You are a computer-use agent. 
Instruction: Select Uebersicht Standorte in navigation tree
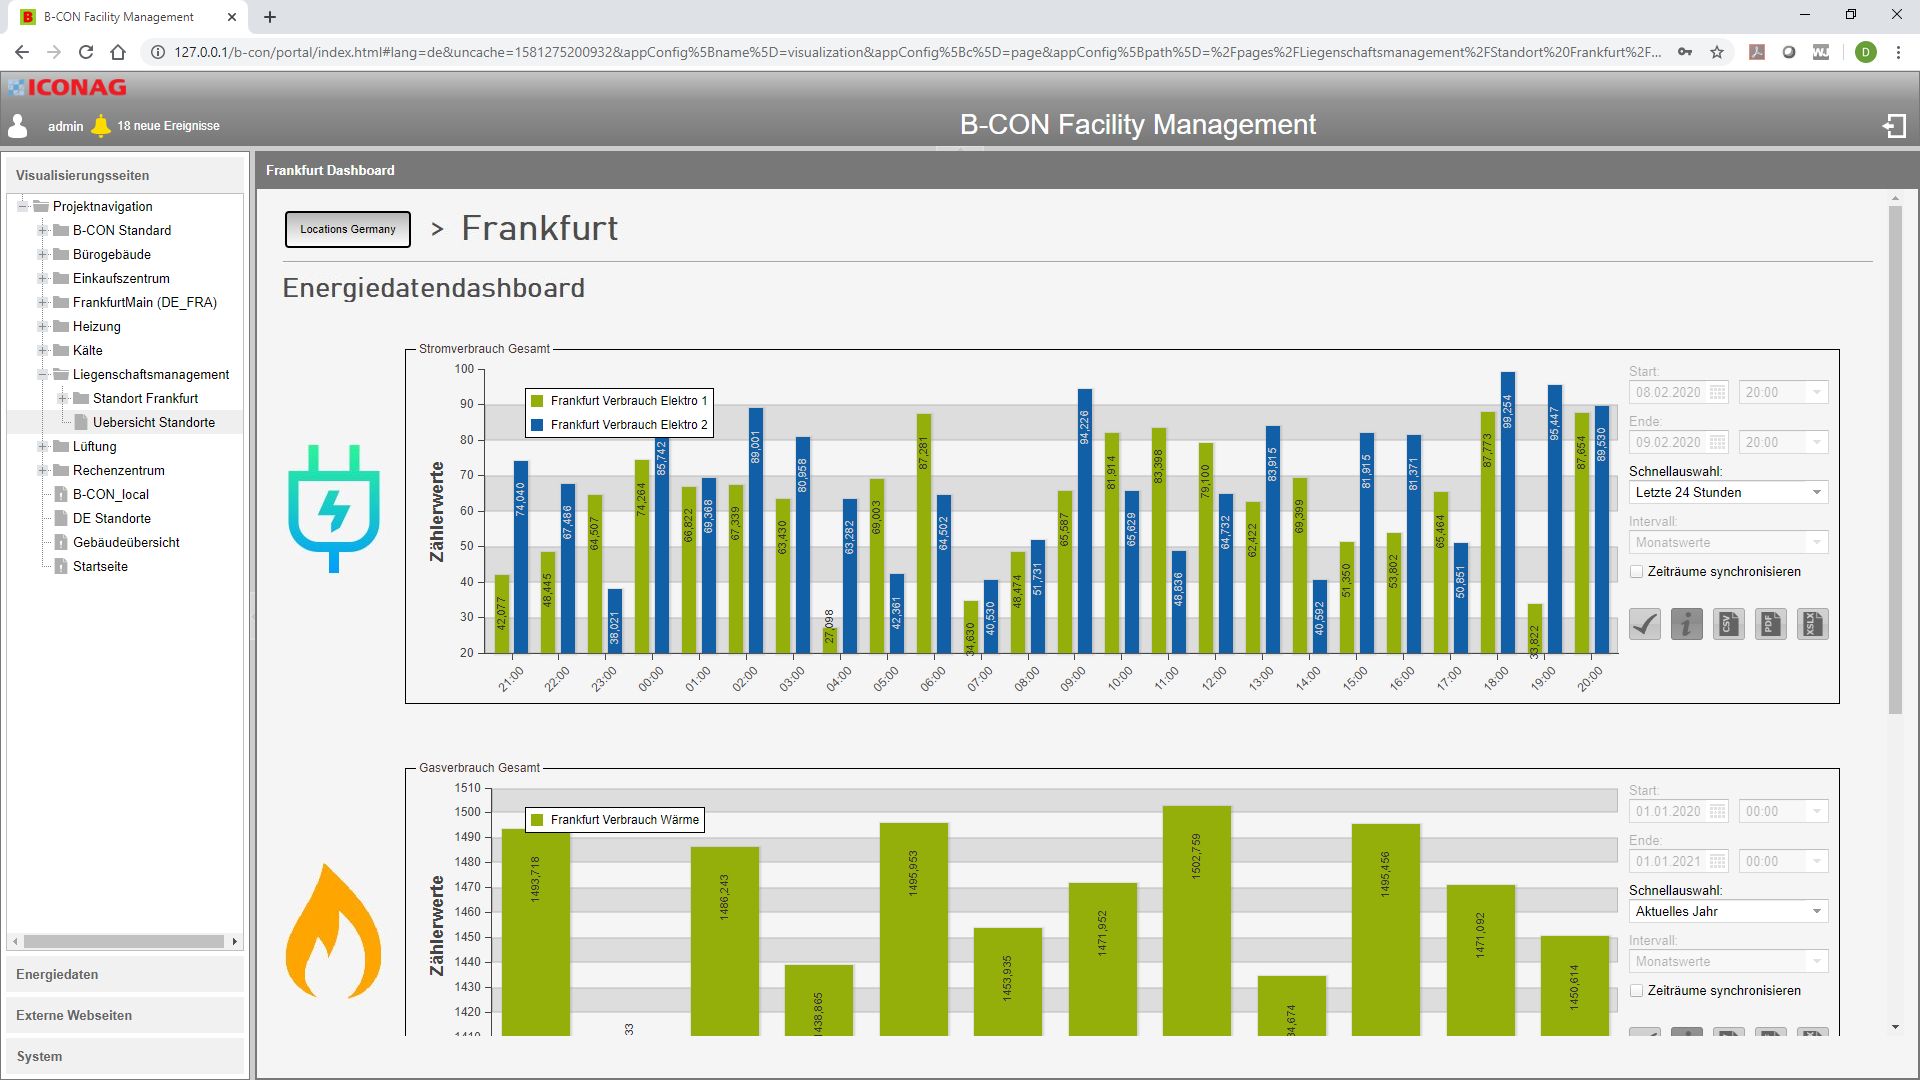[x=153, y=423]
